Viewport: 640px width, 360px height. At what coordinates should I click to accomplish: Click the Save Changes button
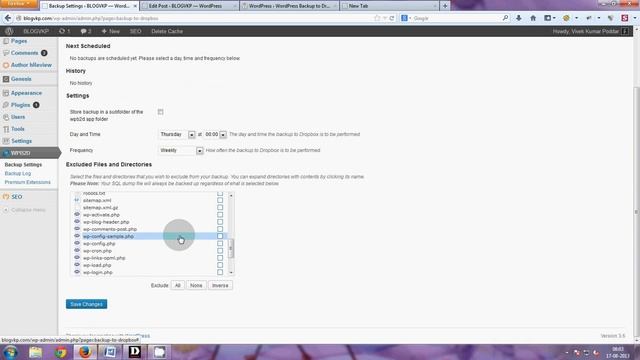click(x=87, y=304)
